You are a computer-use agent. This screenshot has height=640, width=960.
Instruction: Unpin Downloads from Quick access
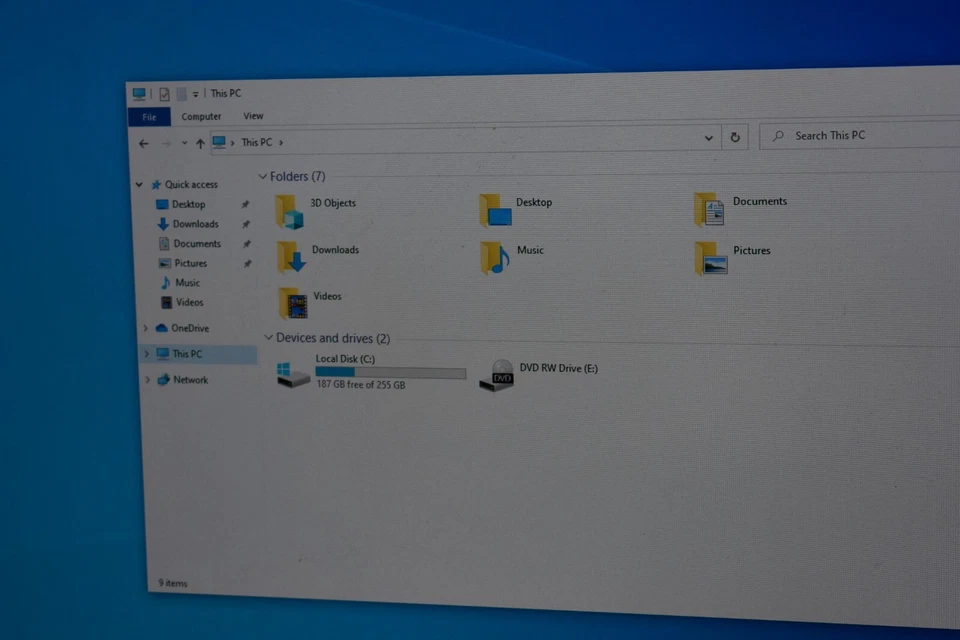pos(246,224)
